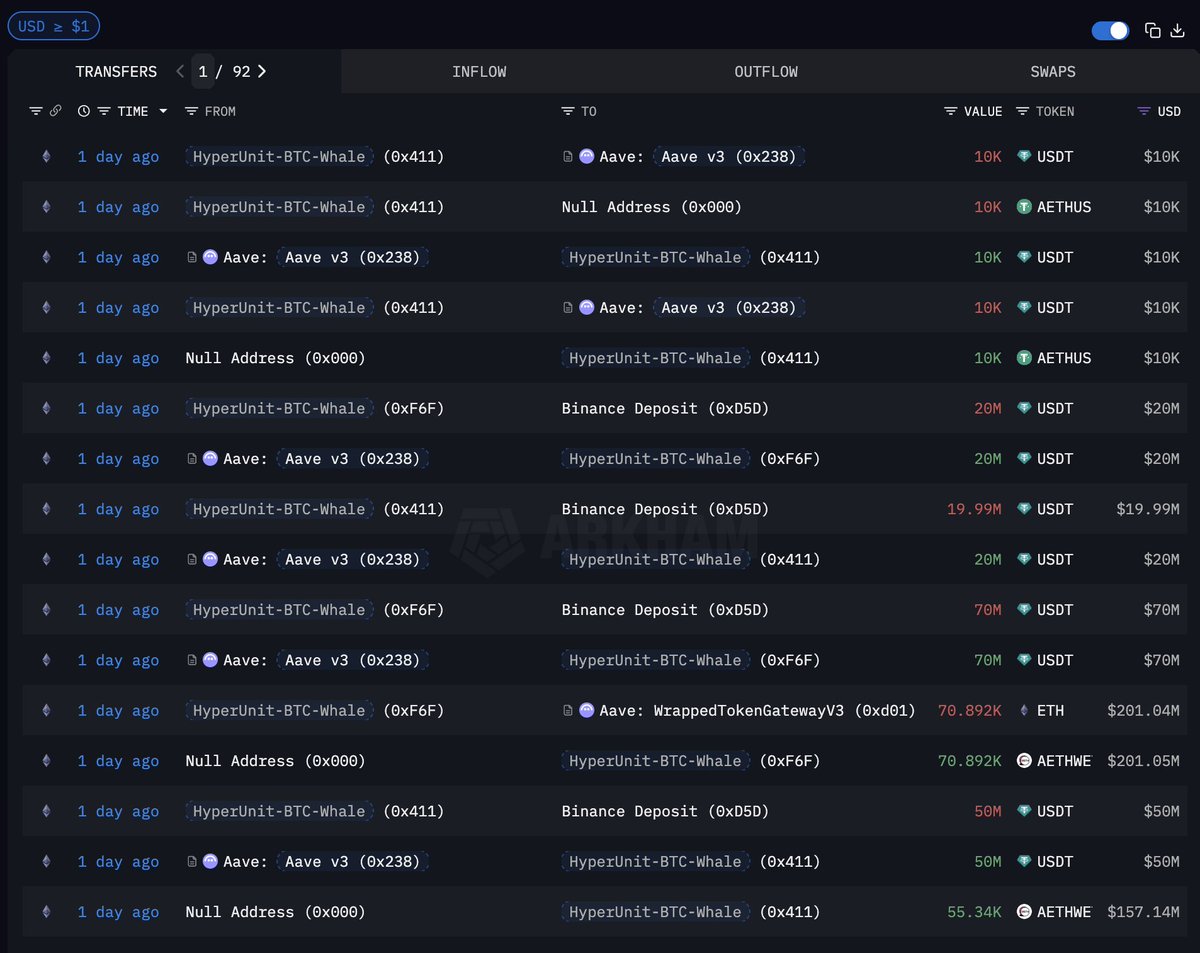Click the download/export transfers icon

[x=1180, y=30]
